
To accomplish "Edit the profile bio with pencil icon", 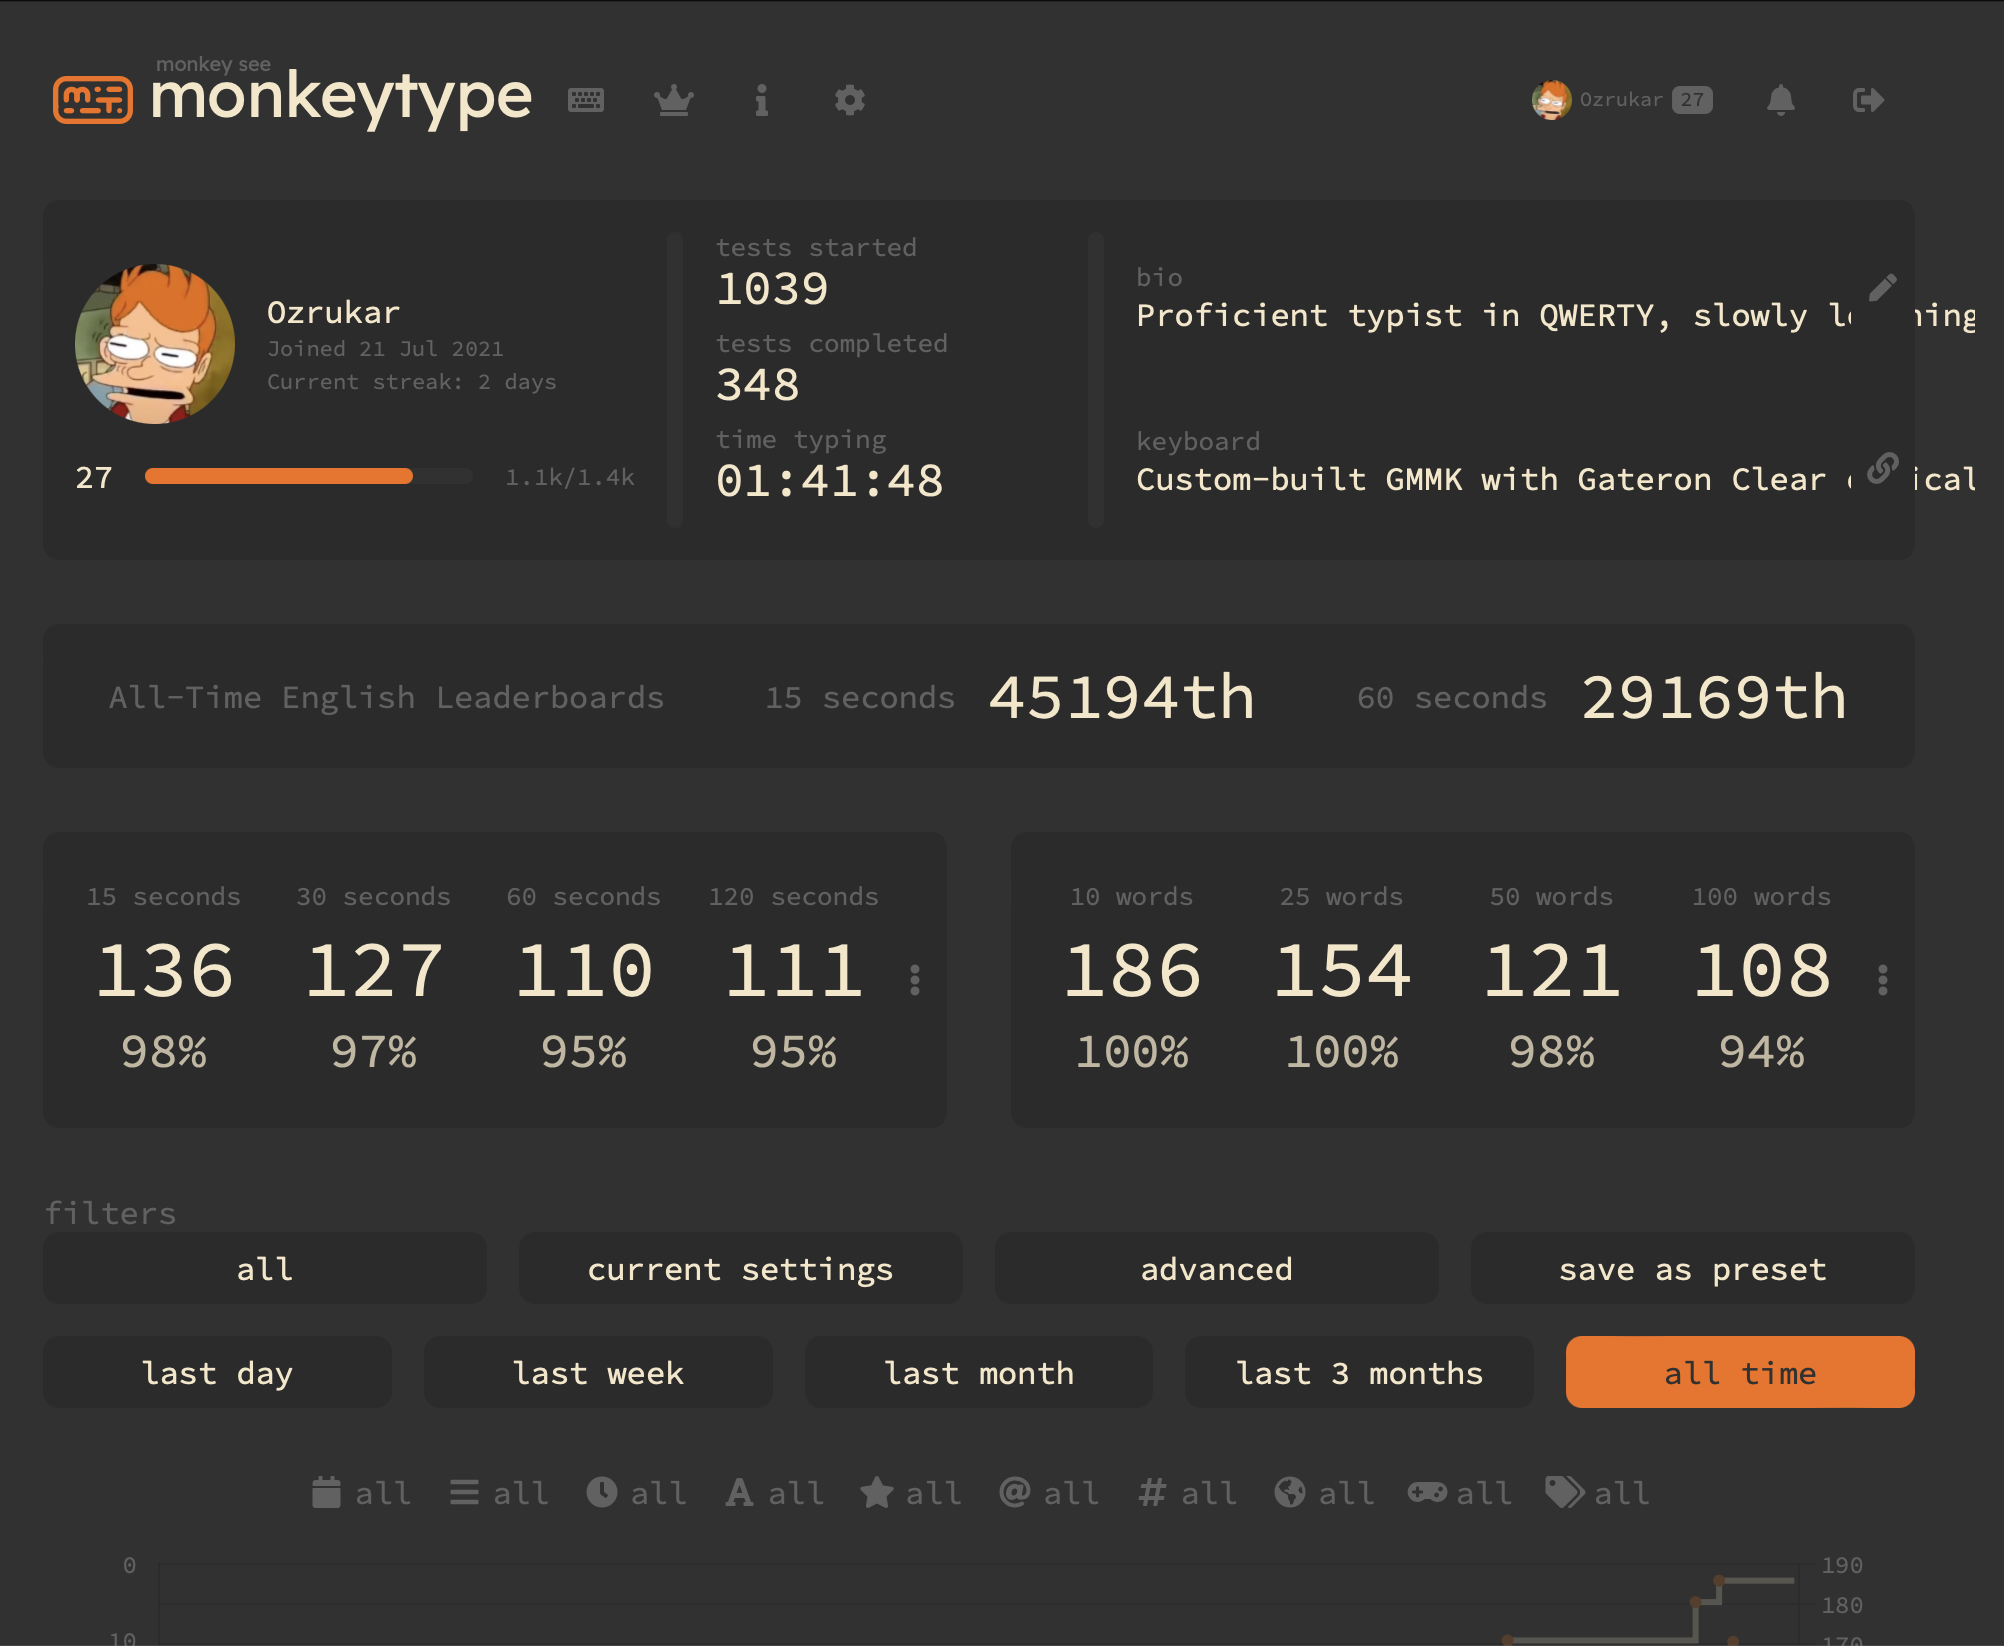I will [x=1884, y=288].
